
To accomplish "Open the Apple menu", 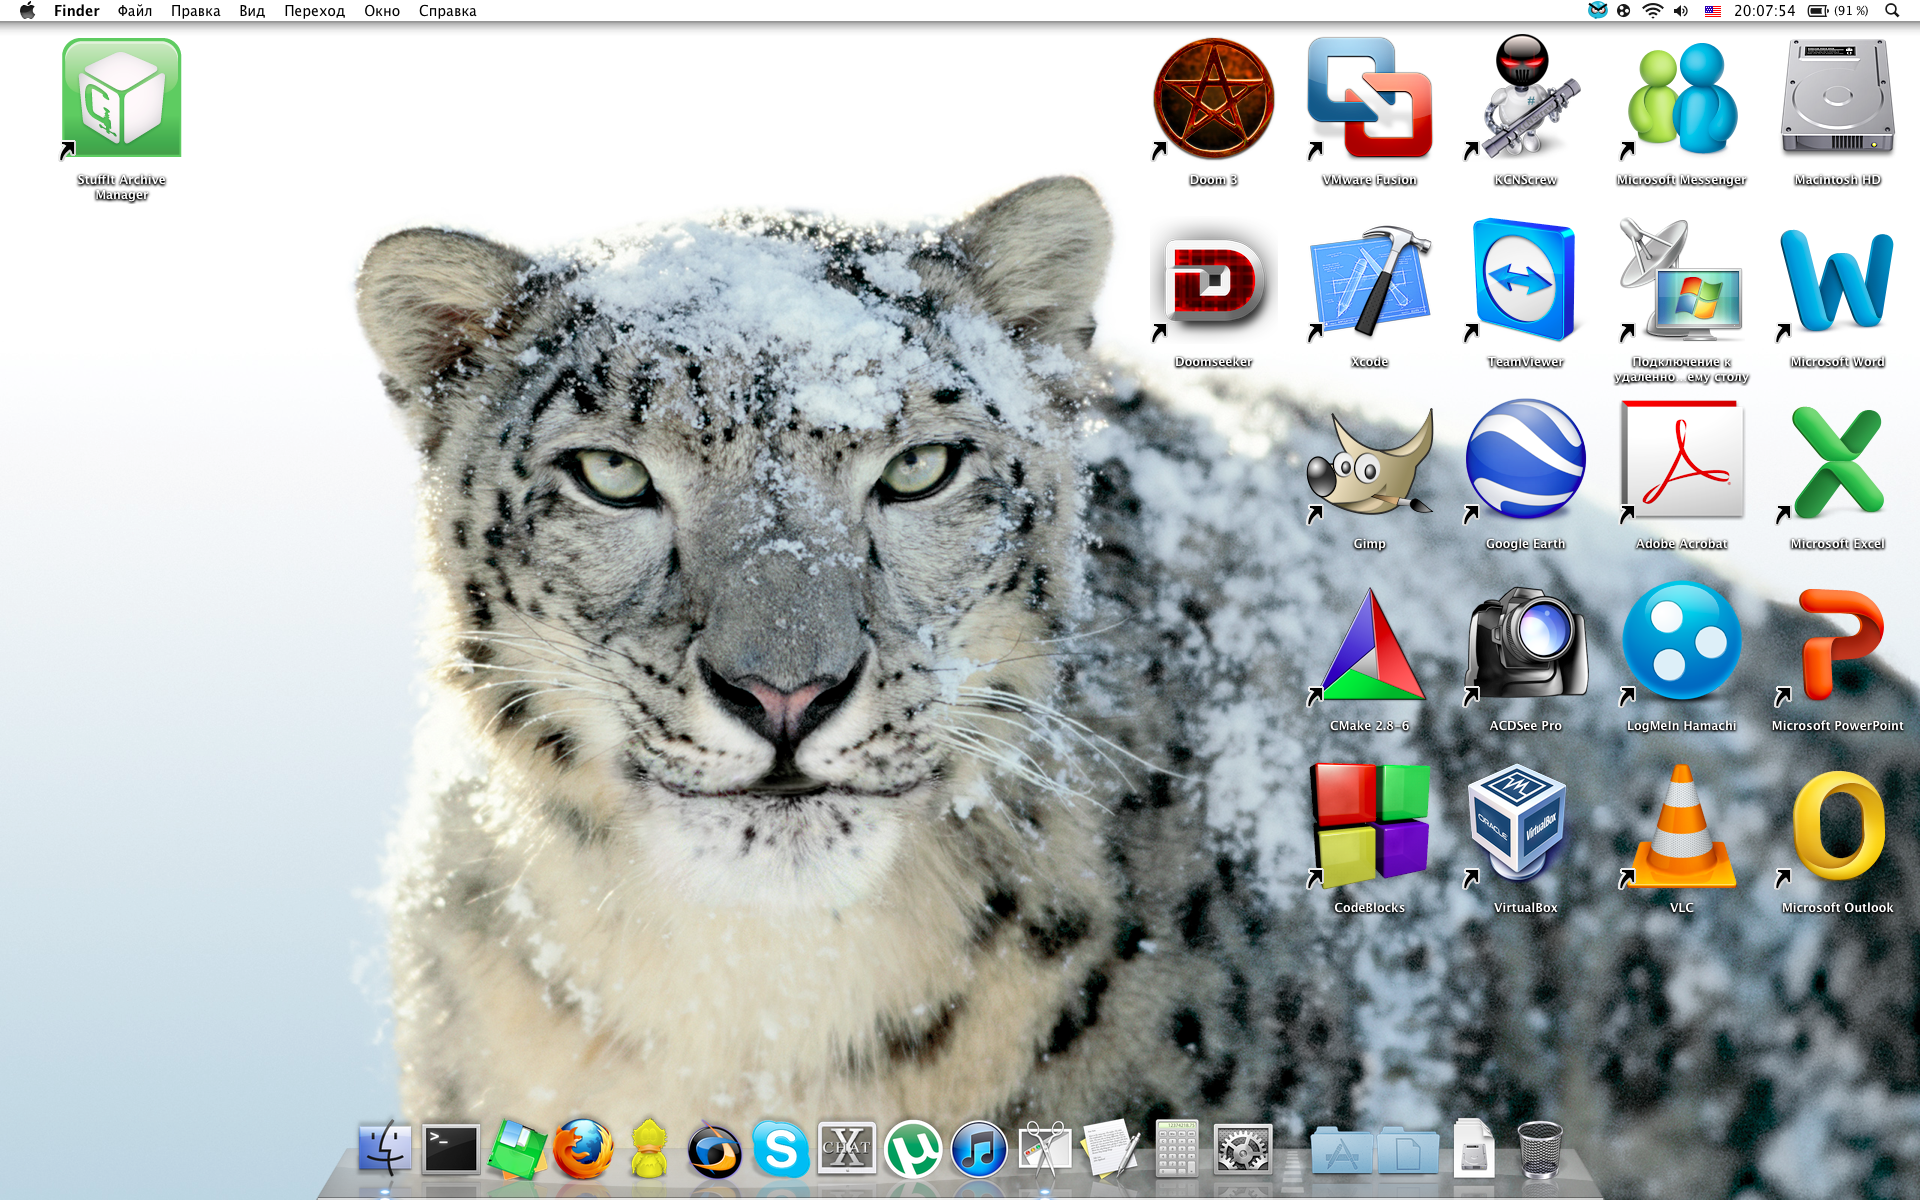I will pos(27,11).
